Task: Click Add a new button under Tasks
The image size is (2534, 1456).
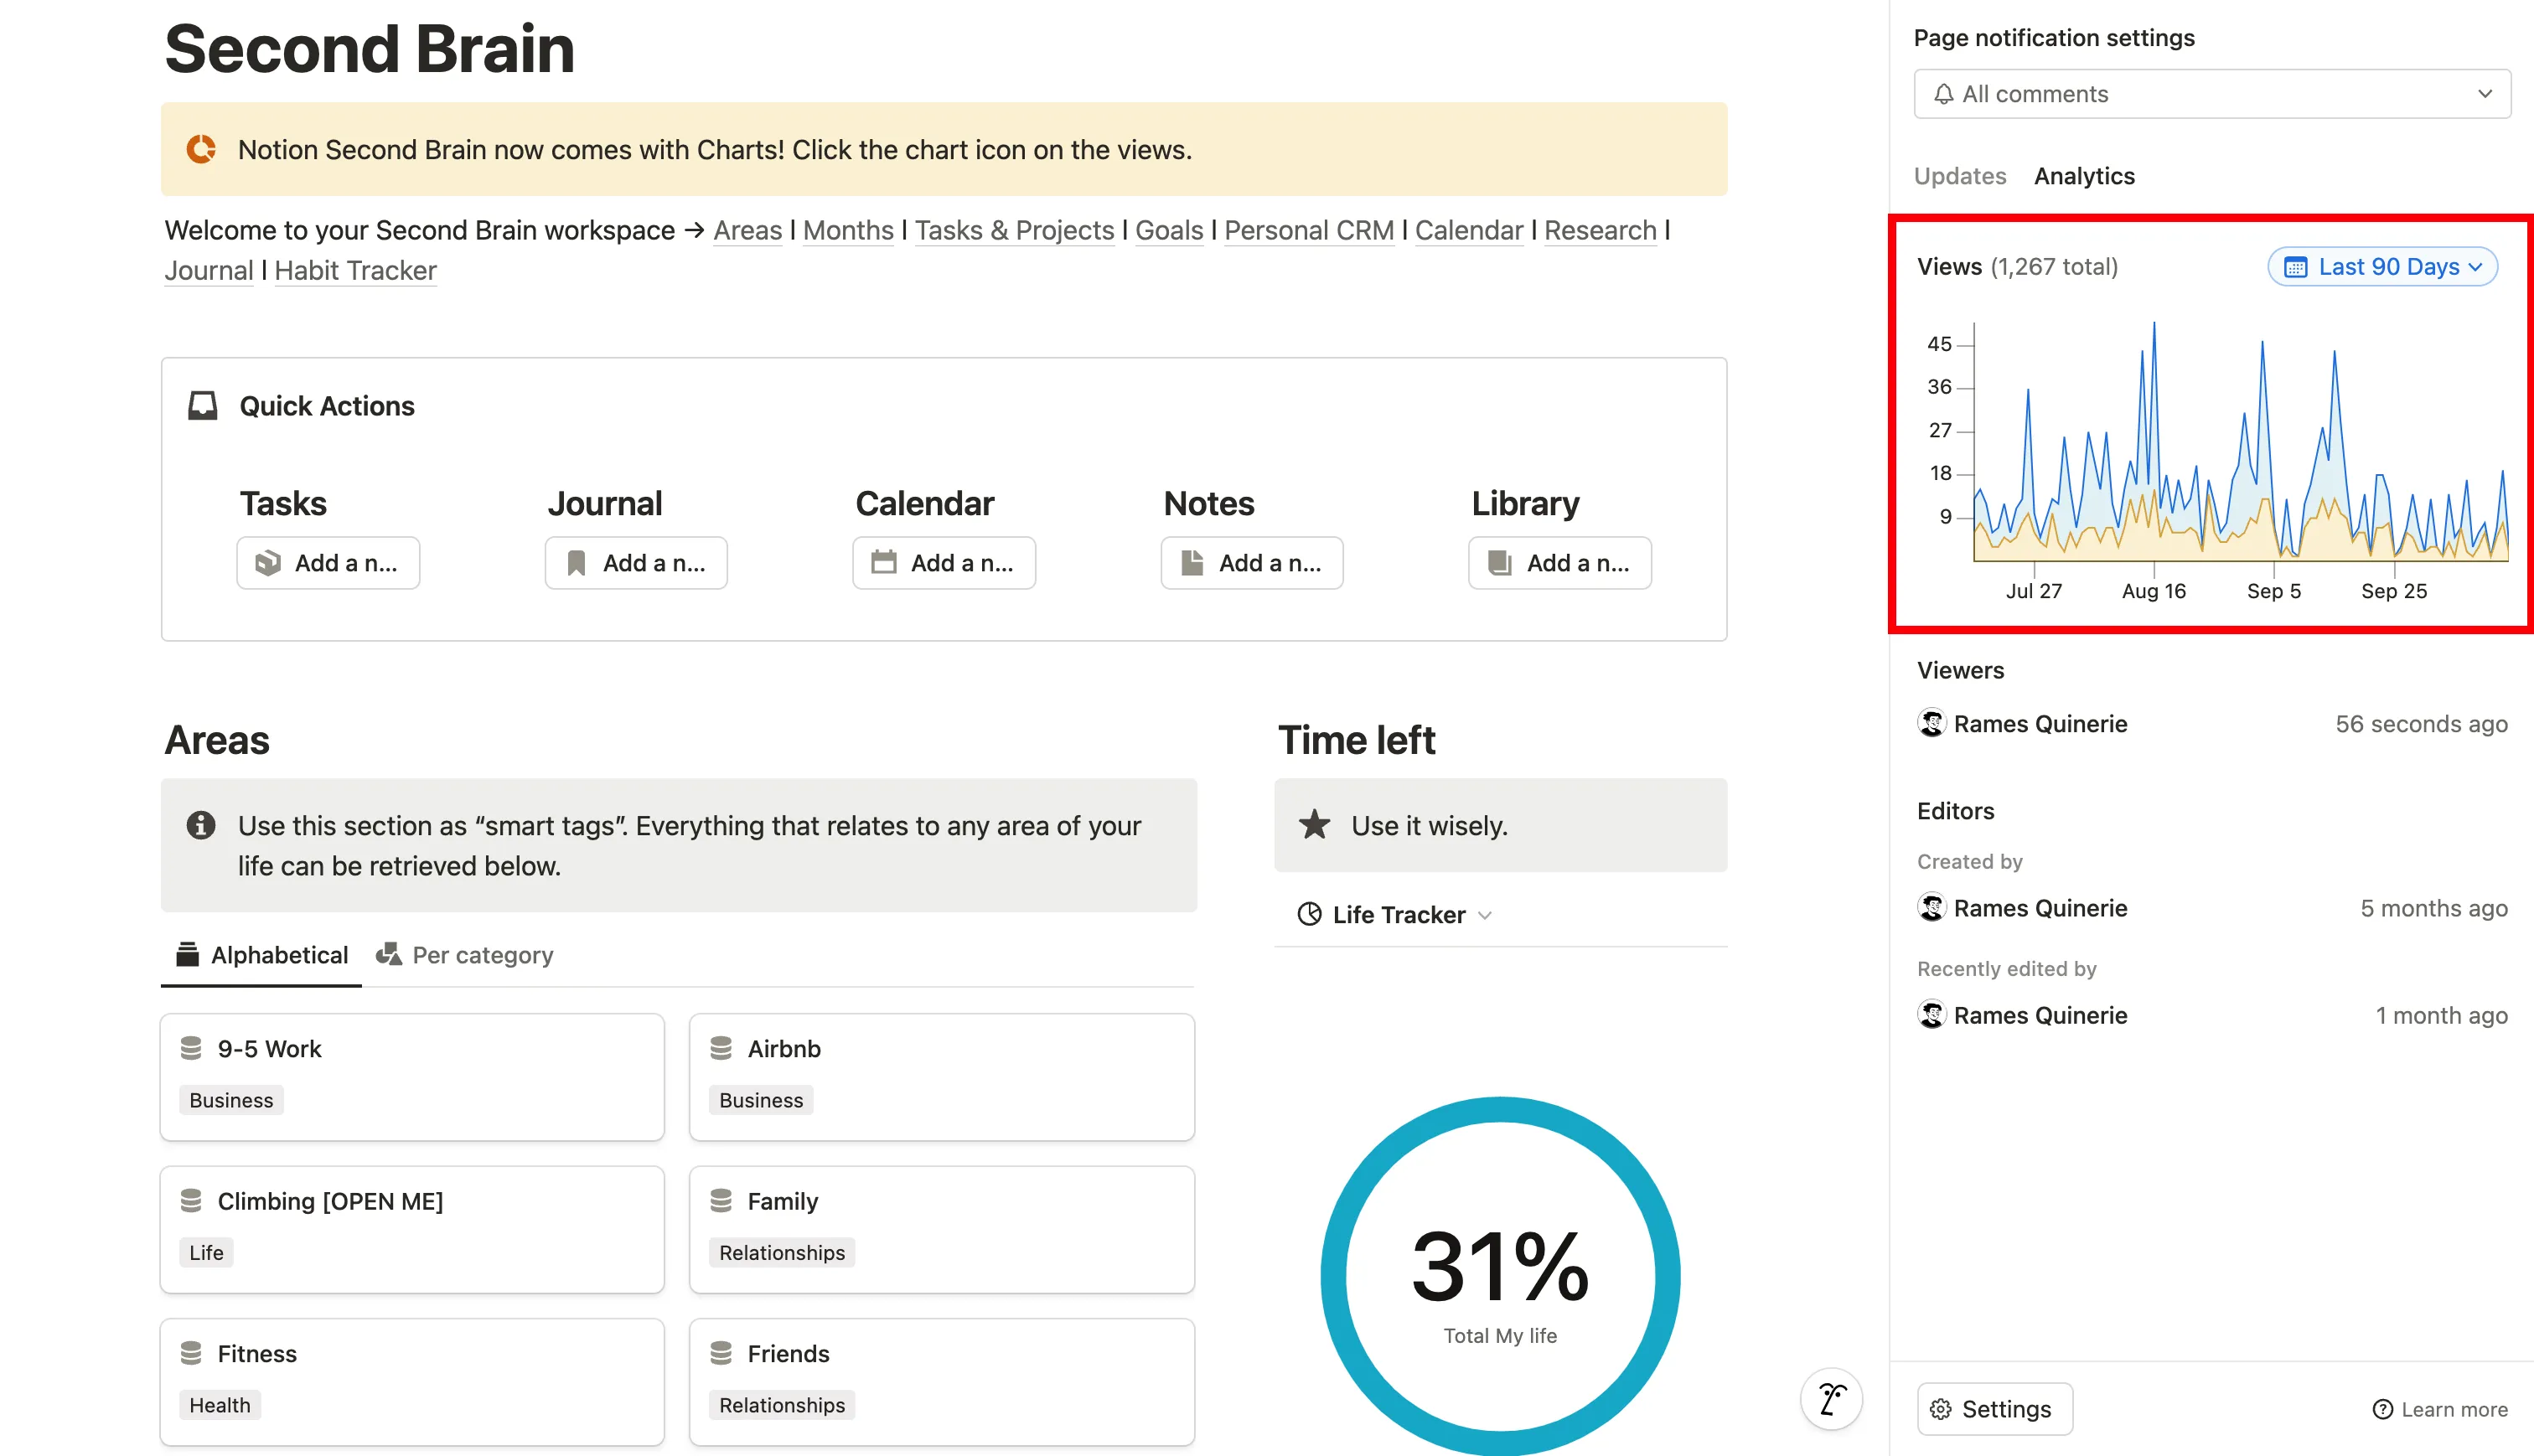Action: coord(328,563)
